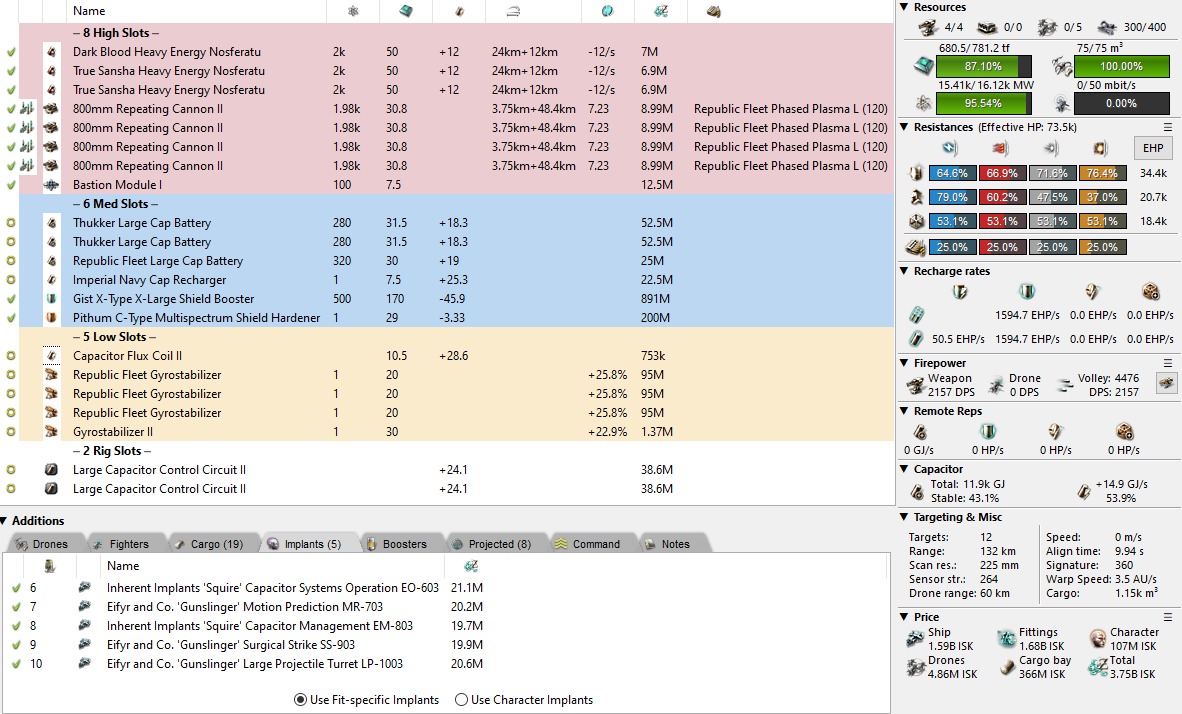Toggle state of Dark Blood Heavy Energy Nosferatu

point(11,52)
